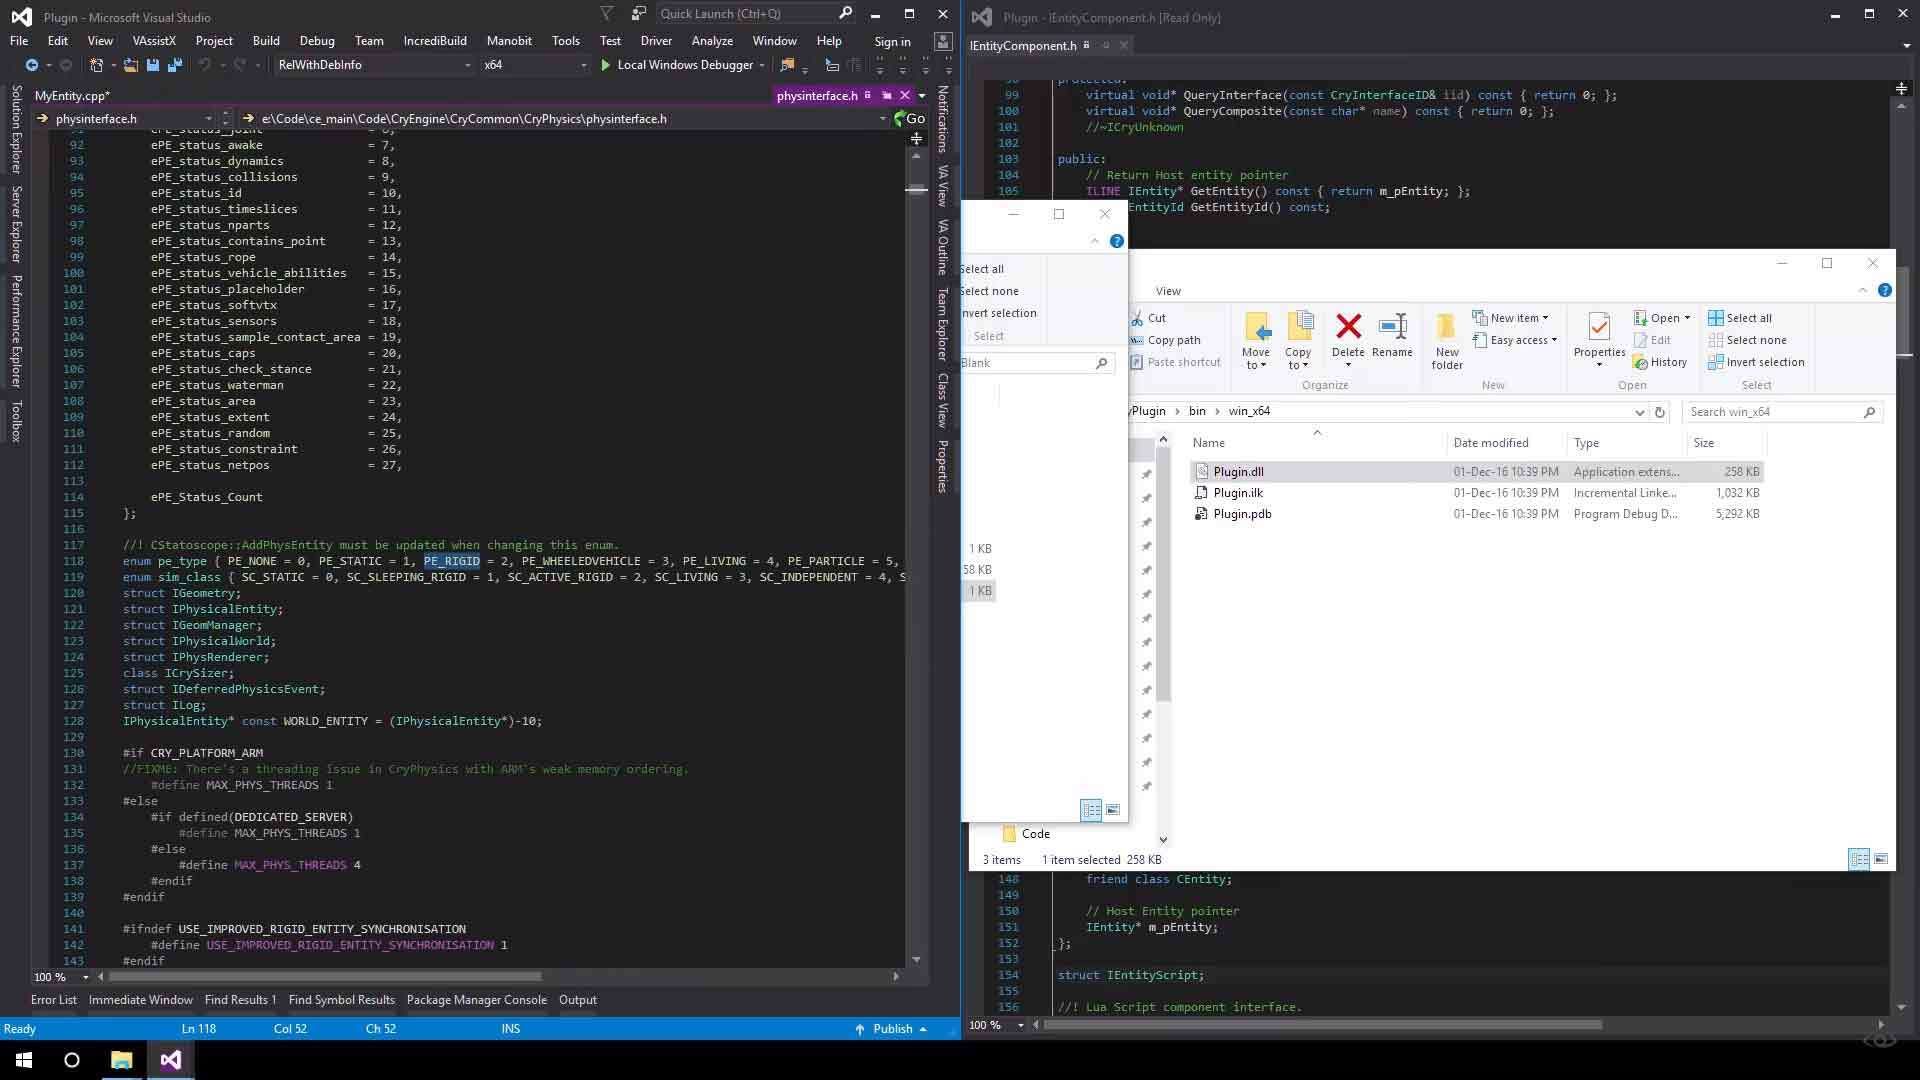Open the View ribbon tab in Explorer
1920x1080 pixels.
click(1168, 291)
